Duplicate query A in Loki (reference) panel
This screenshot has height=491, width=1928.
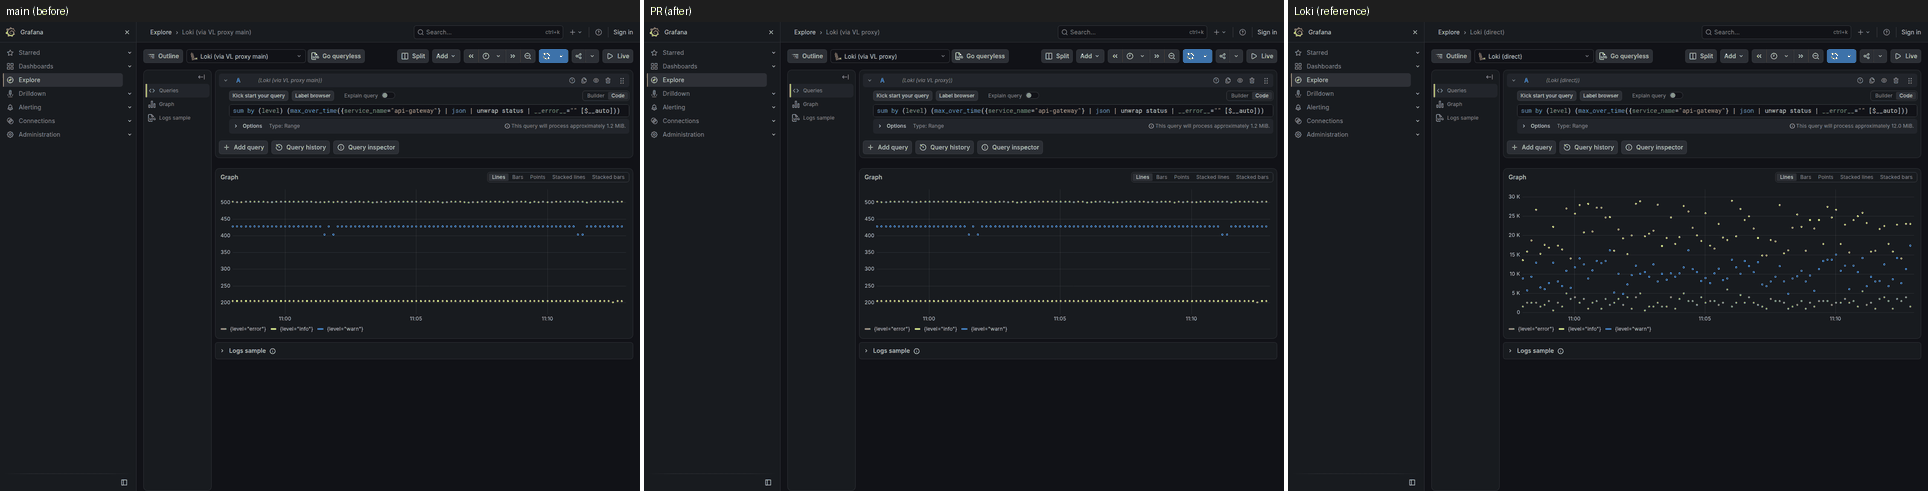[1872, 80]
